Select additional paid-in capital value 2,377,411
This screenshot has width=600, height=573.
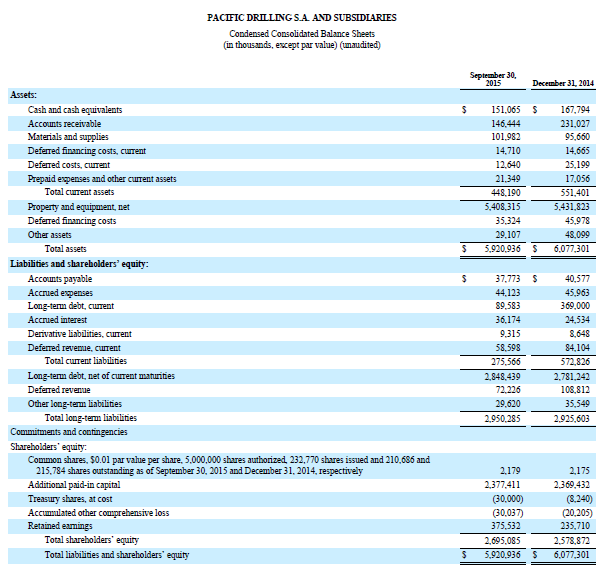click(x=502, y=485)
